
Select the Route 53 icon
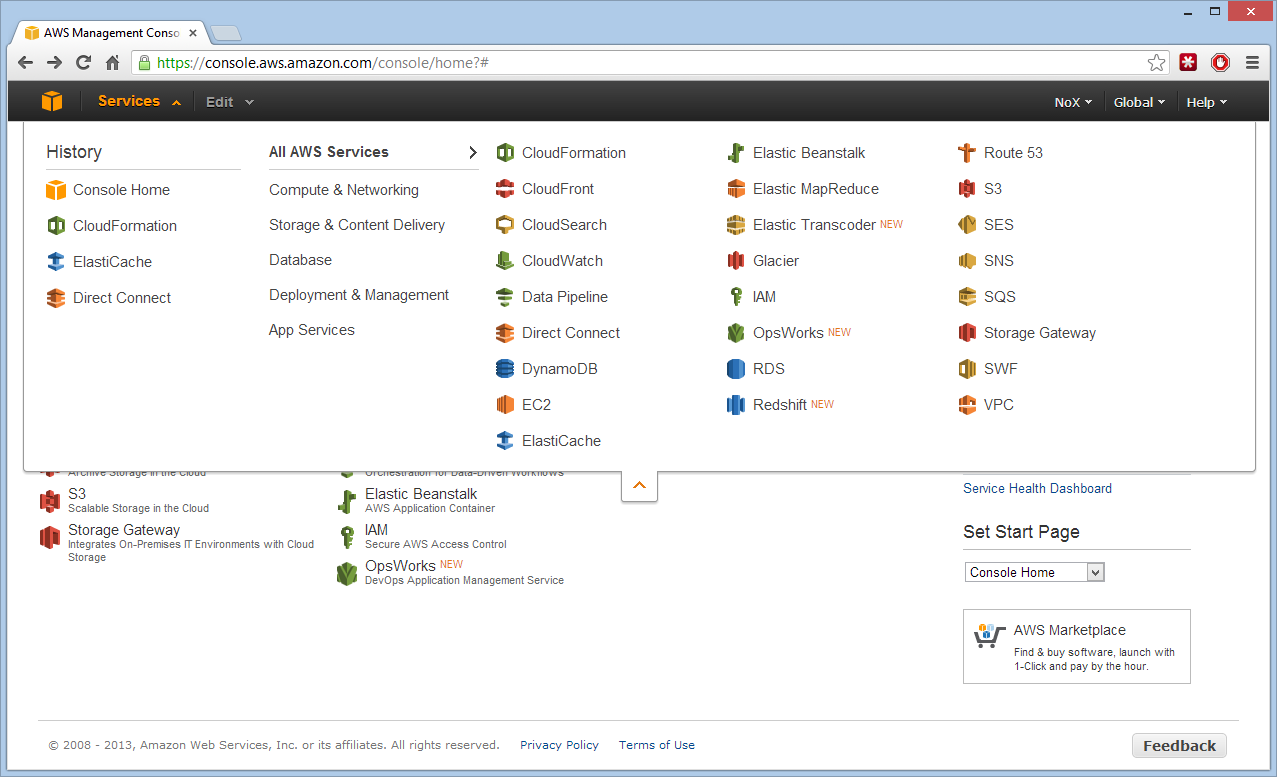point(967,153)
